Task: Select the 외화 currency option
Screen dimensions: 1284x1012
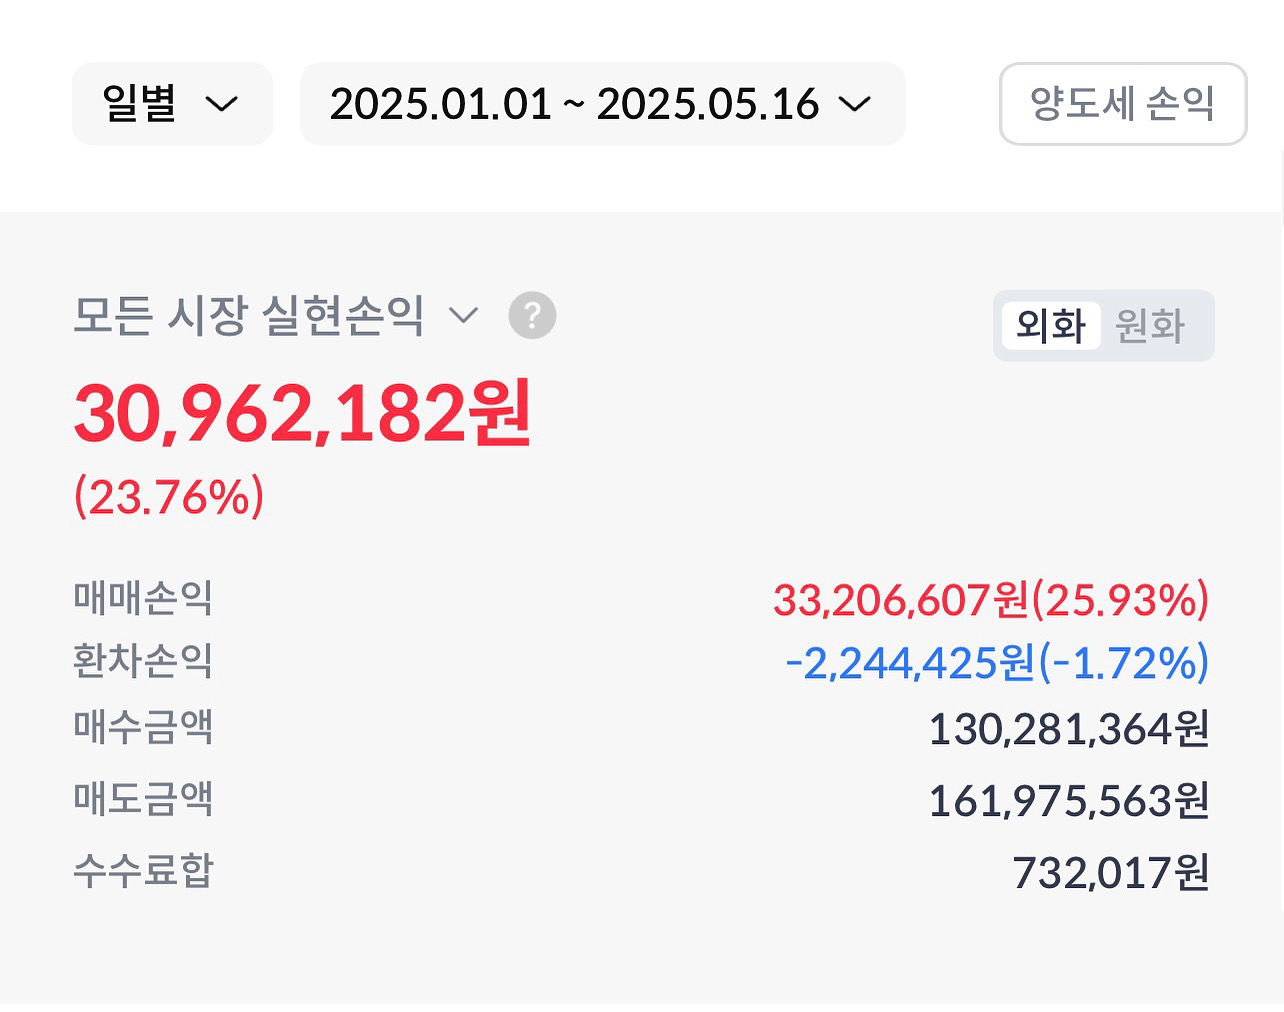Action: [x=1051, y=326]
